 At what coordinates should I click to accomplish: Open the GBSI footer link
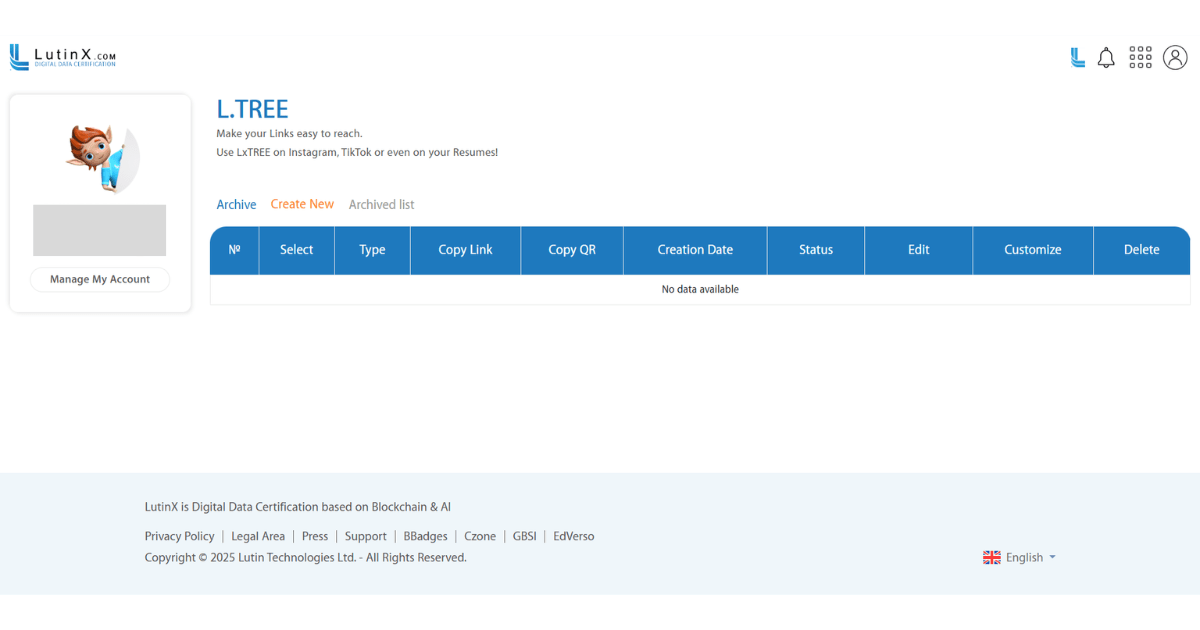[524, 537]
